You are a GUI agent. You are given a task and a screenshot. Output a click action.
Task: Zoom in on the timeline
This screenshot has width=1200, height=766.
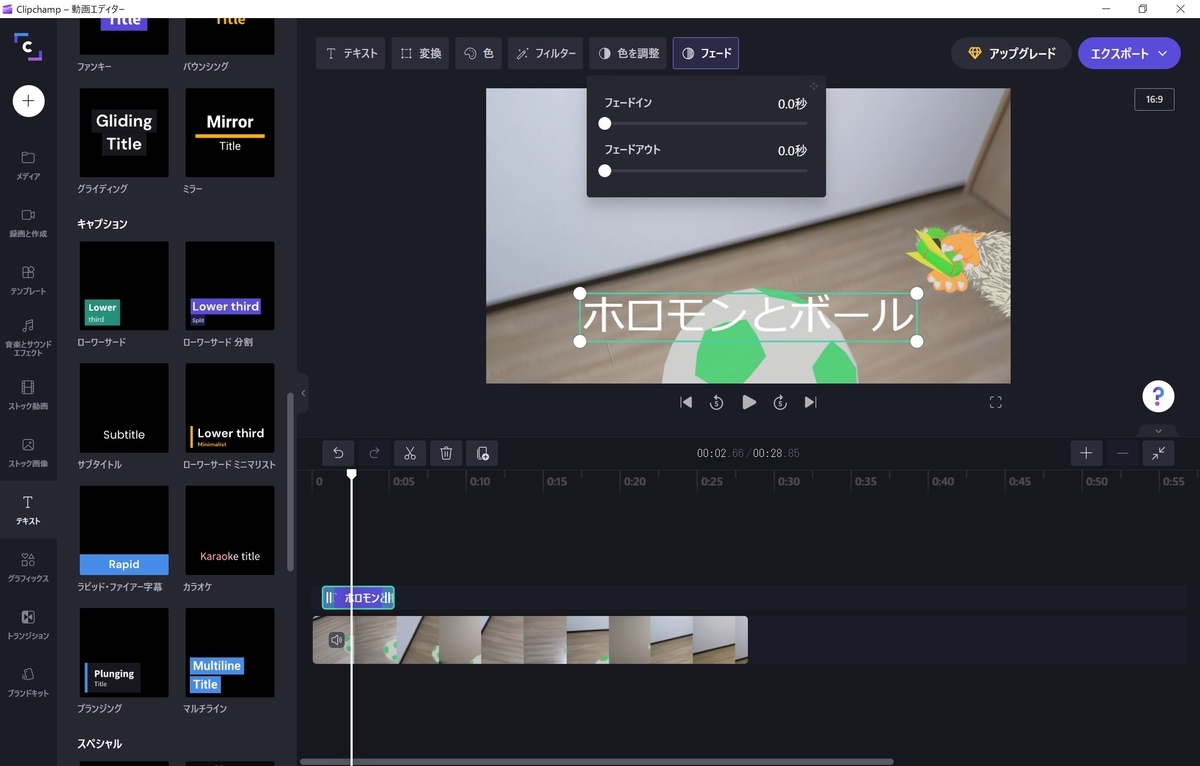coord(1086,453)
